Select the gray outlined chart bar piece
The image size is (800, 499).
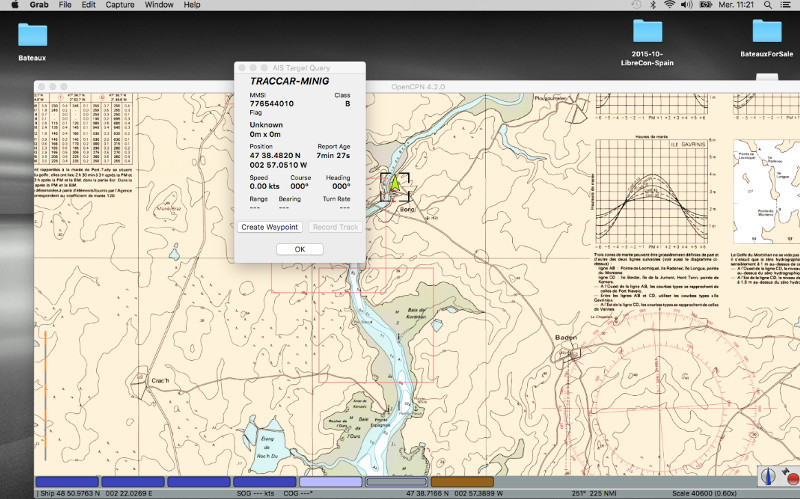(x=396, y=481)
